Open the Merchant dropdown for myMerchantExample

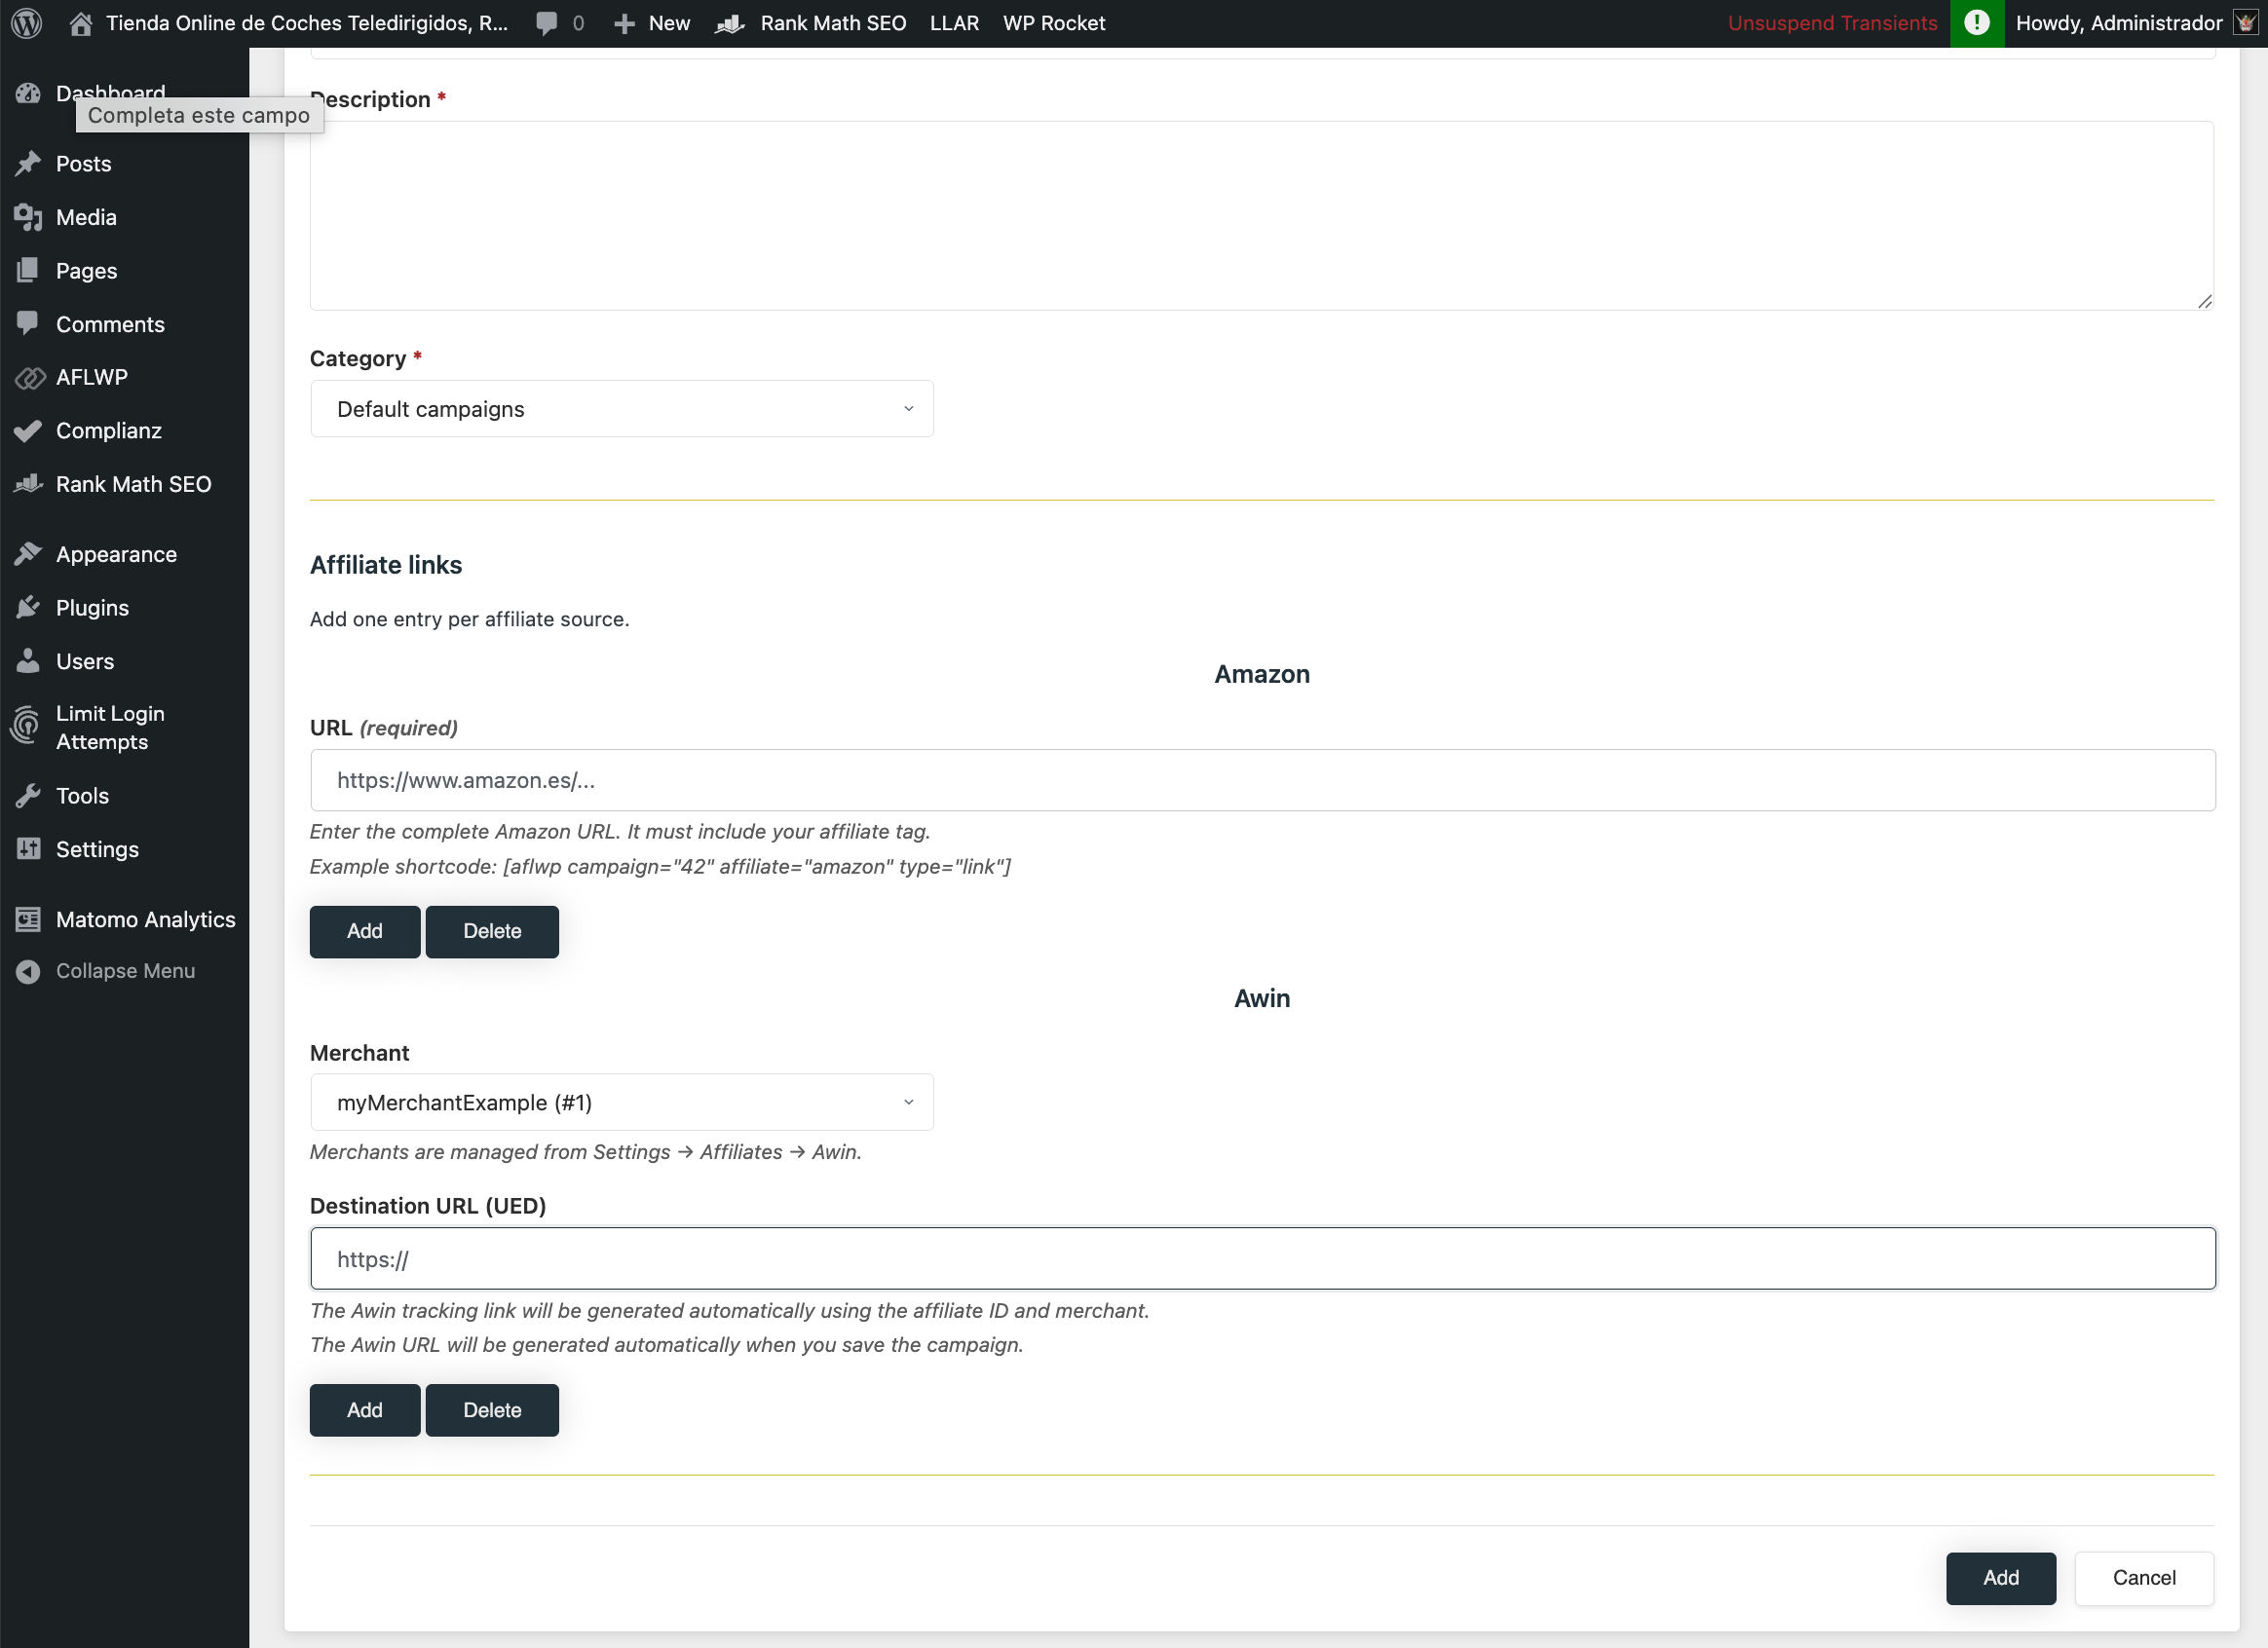coord(621,1101)
